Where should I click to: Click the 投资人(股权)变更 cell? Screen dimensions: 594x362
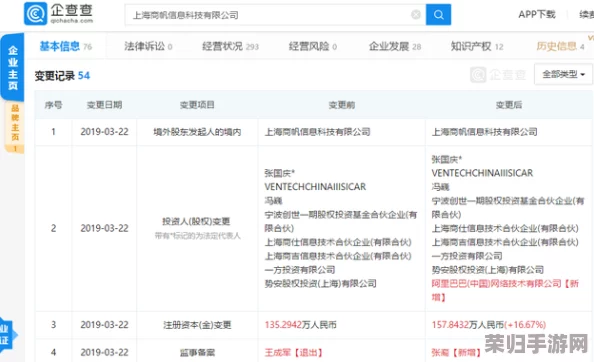tap(196, 221)
